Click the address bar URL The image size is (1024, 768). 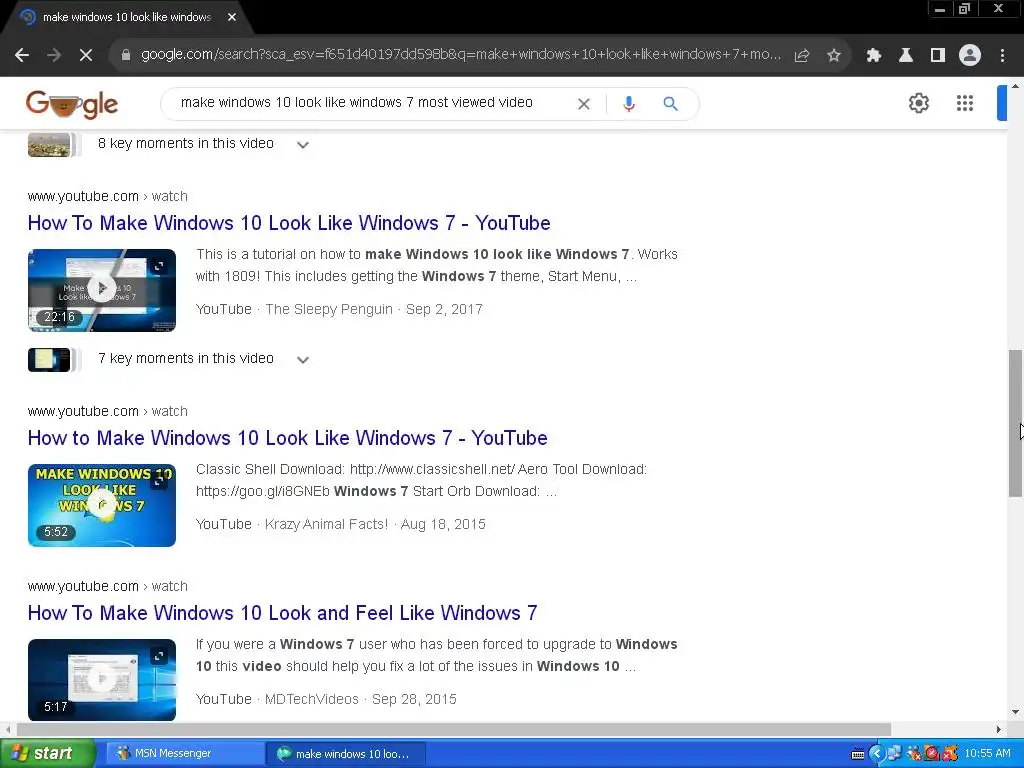point(460,55)
